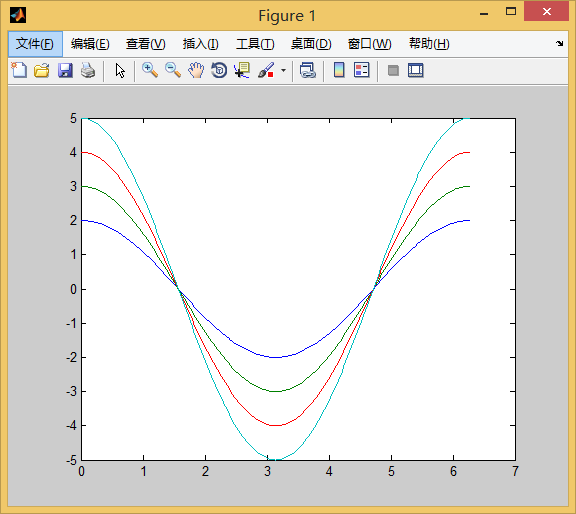Choose the Brush data tool
576x514 pixels.
[266, 70]
